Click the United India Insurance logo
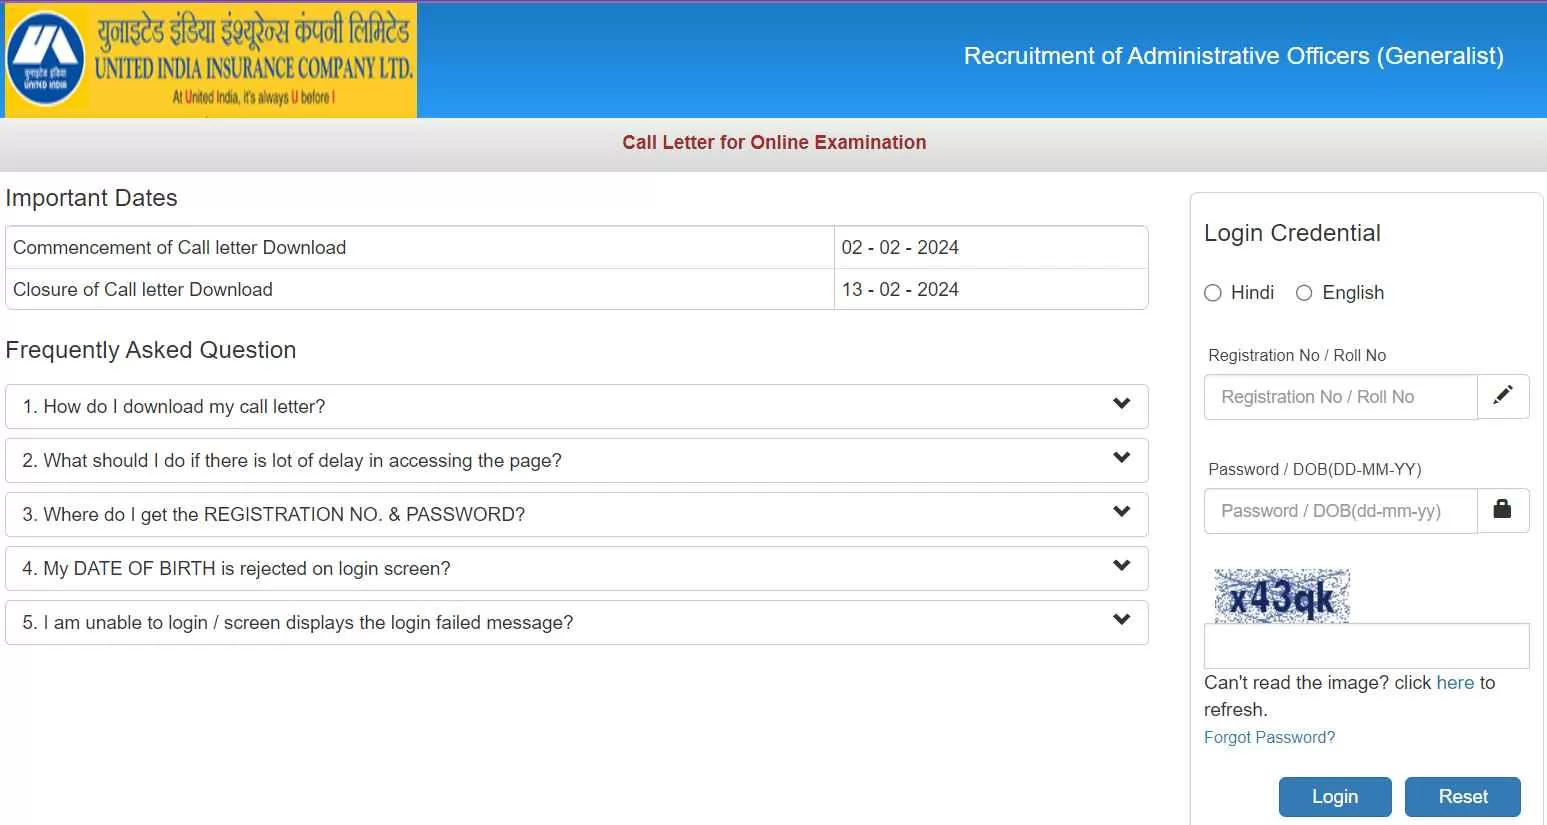1547x825 pixels. [210, 60]
